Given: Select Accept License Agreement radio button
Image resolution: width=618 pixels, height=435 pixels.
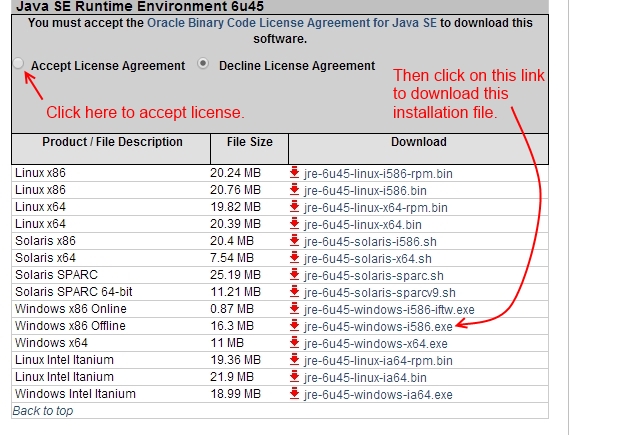Looking at the screenshot, I should pos(18,63).
